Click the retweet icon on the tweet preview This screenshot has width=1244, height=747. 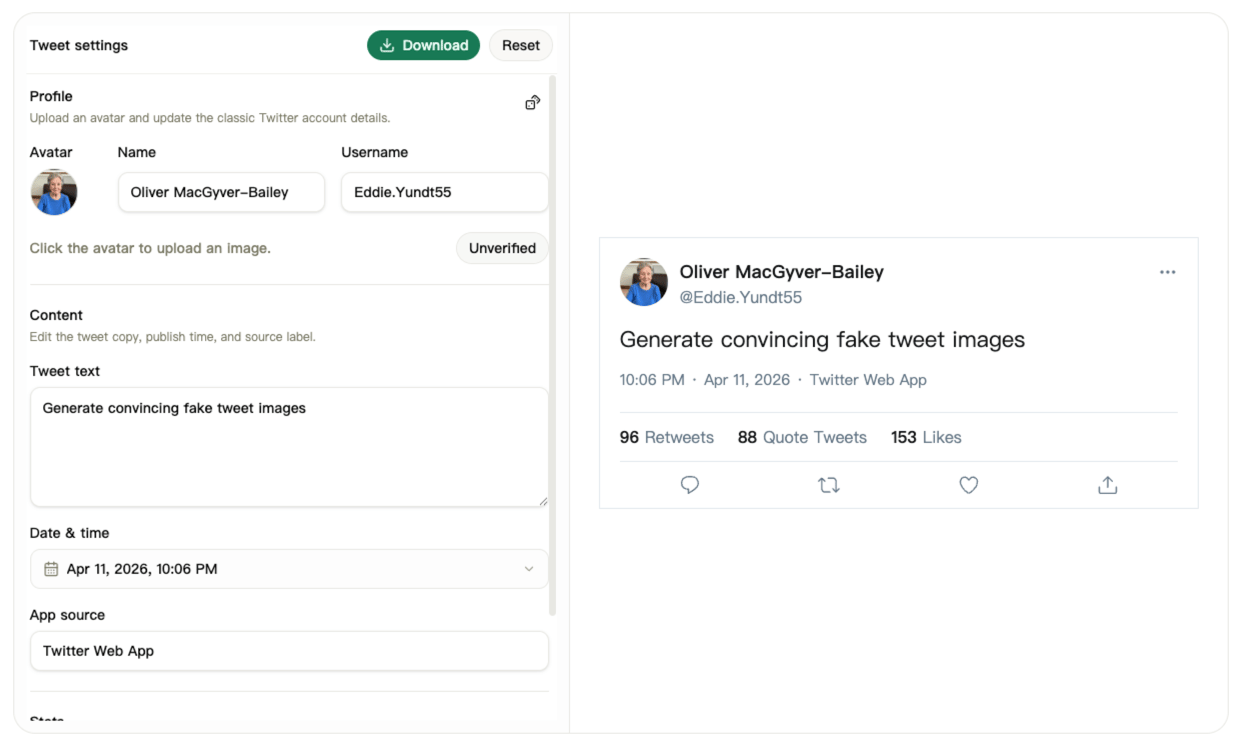[x=829, y=484]
